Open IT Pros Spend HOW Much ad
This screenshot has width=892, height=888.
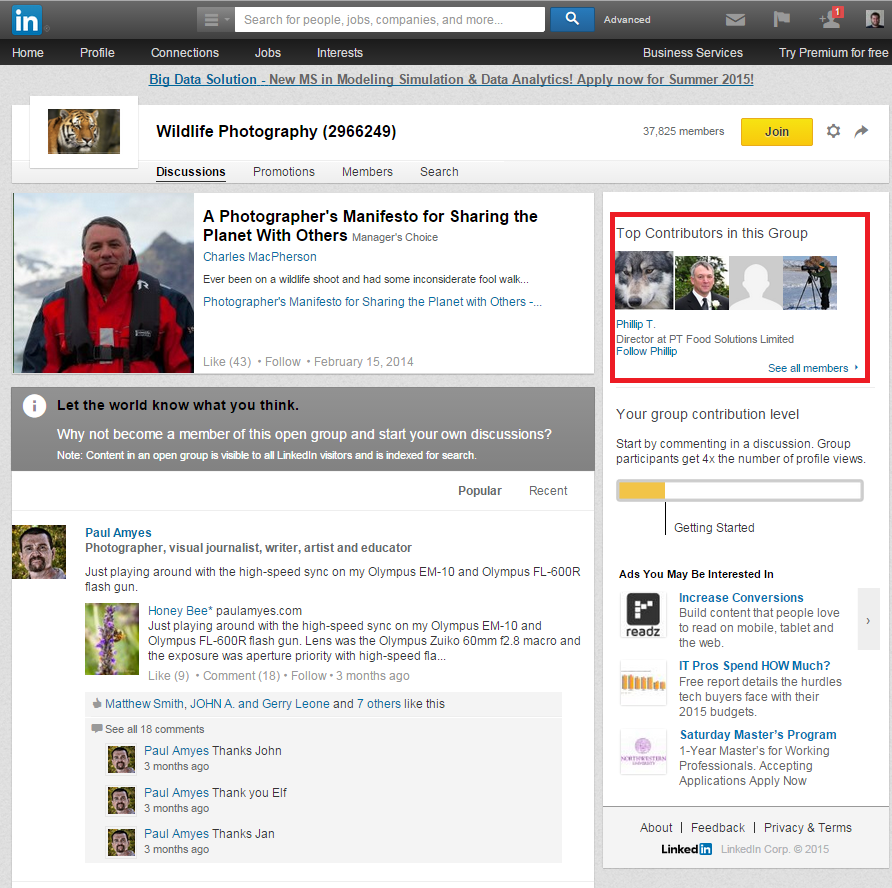click(754, 666)
